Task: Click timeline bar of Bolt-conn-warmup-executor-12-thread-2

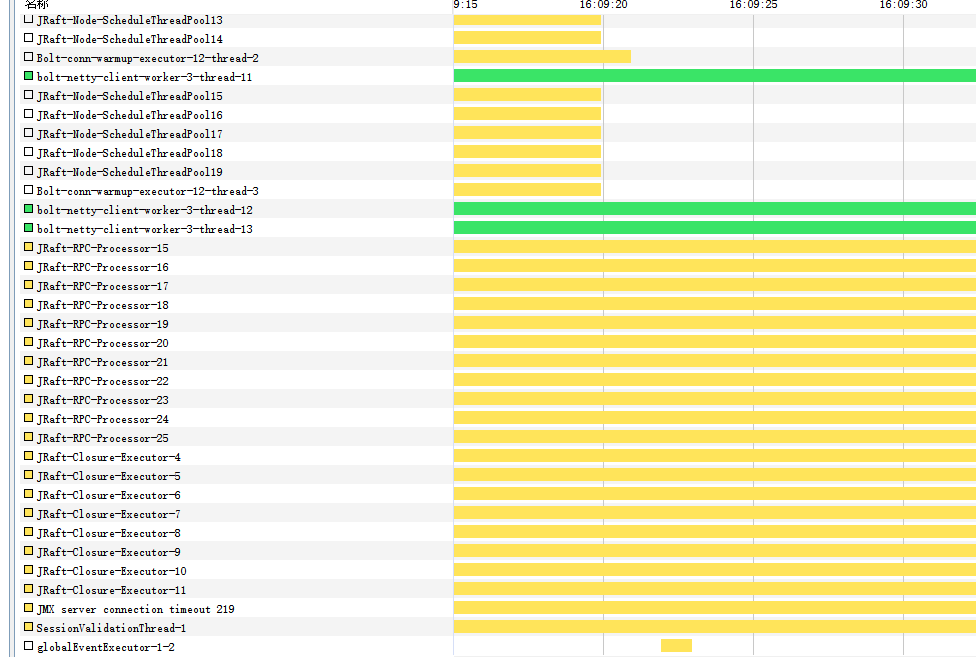Action: point(542,57)
